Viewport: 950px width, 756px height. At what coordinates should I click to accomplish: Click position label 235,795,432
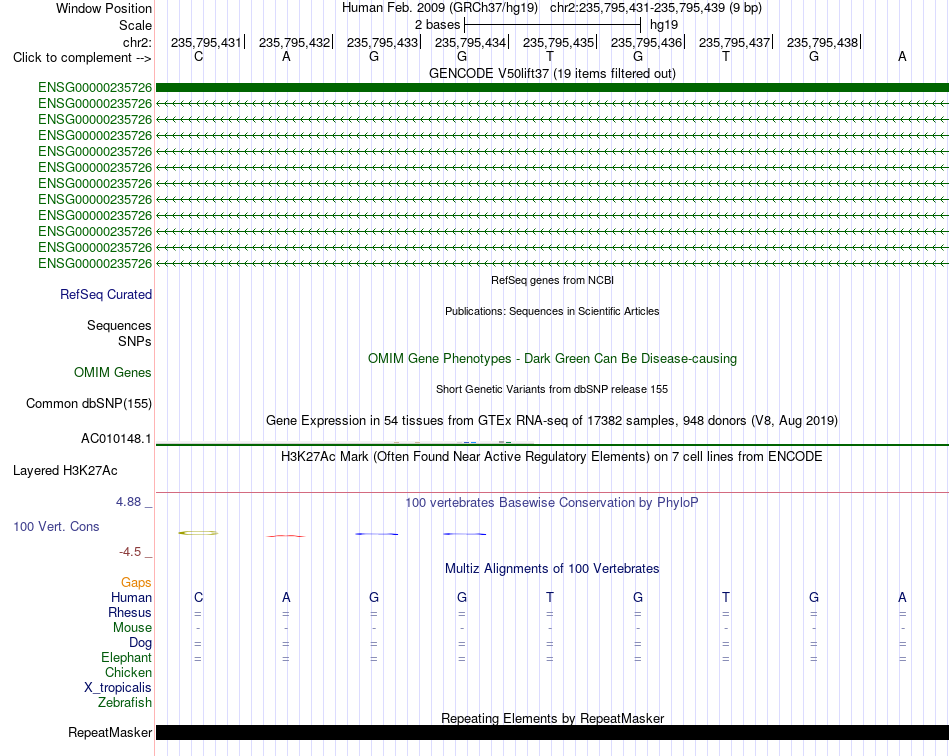pyautogui.click(x=294, y=42)
